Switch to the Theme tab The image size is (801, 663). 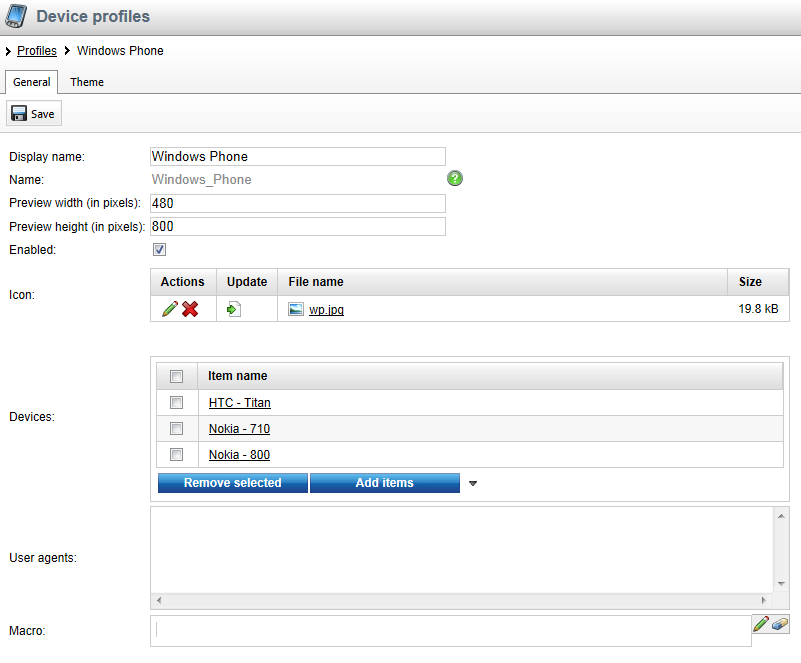tap(87, 82)
